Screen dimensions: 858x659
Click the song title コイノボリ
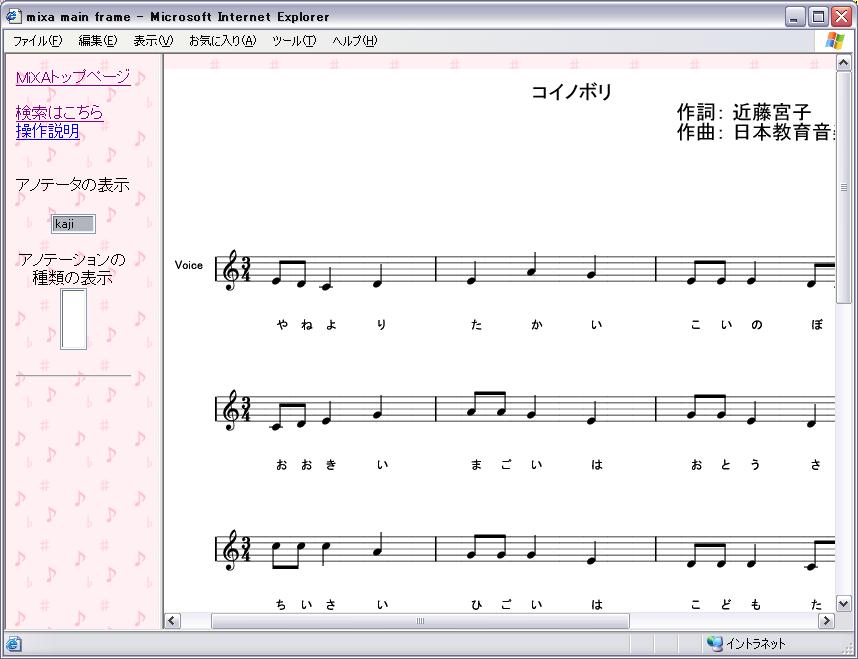(x=572, y=91)
